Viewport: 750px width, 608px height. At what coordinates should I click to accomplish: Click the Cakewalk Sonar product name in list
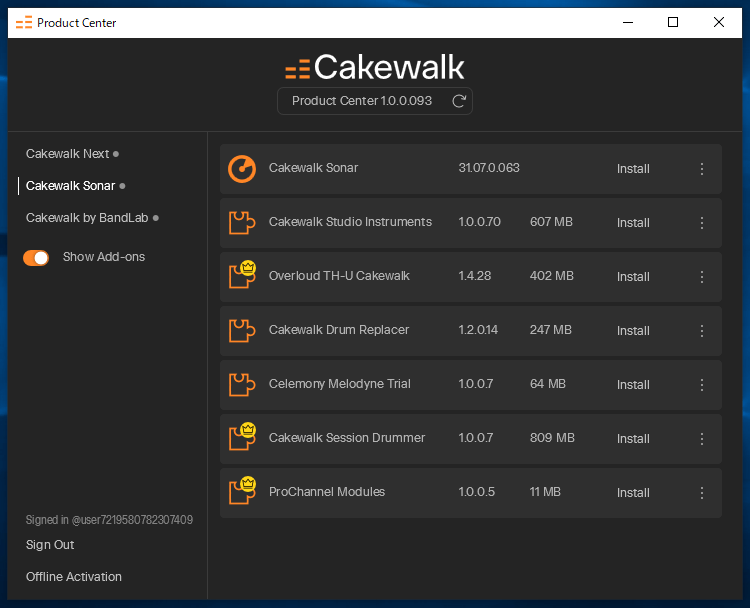click(313, 168)
